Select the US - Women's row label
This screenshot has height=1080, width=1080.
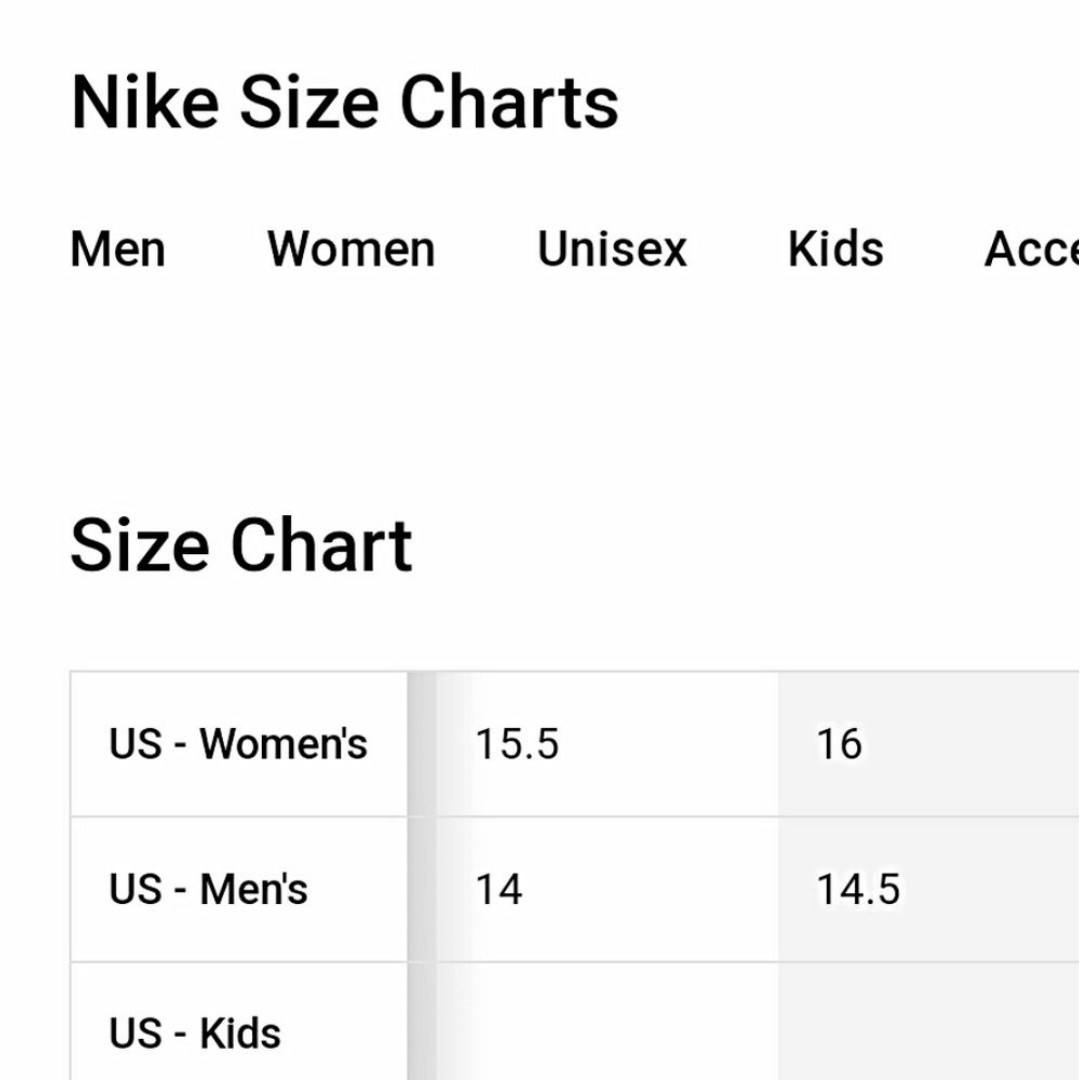(x=238, y=744)
